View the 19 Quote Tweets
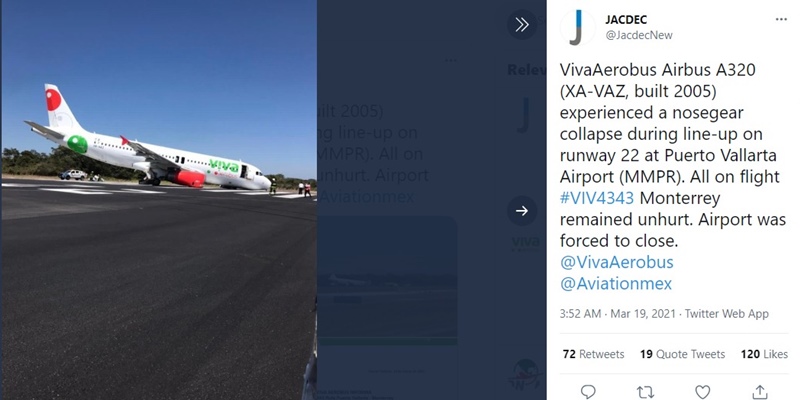Viewport: 800px width, 400px height. (x=682, y=354)
